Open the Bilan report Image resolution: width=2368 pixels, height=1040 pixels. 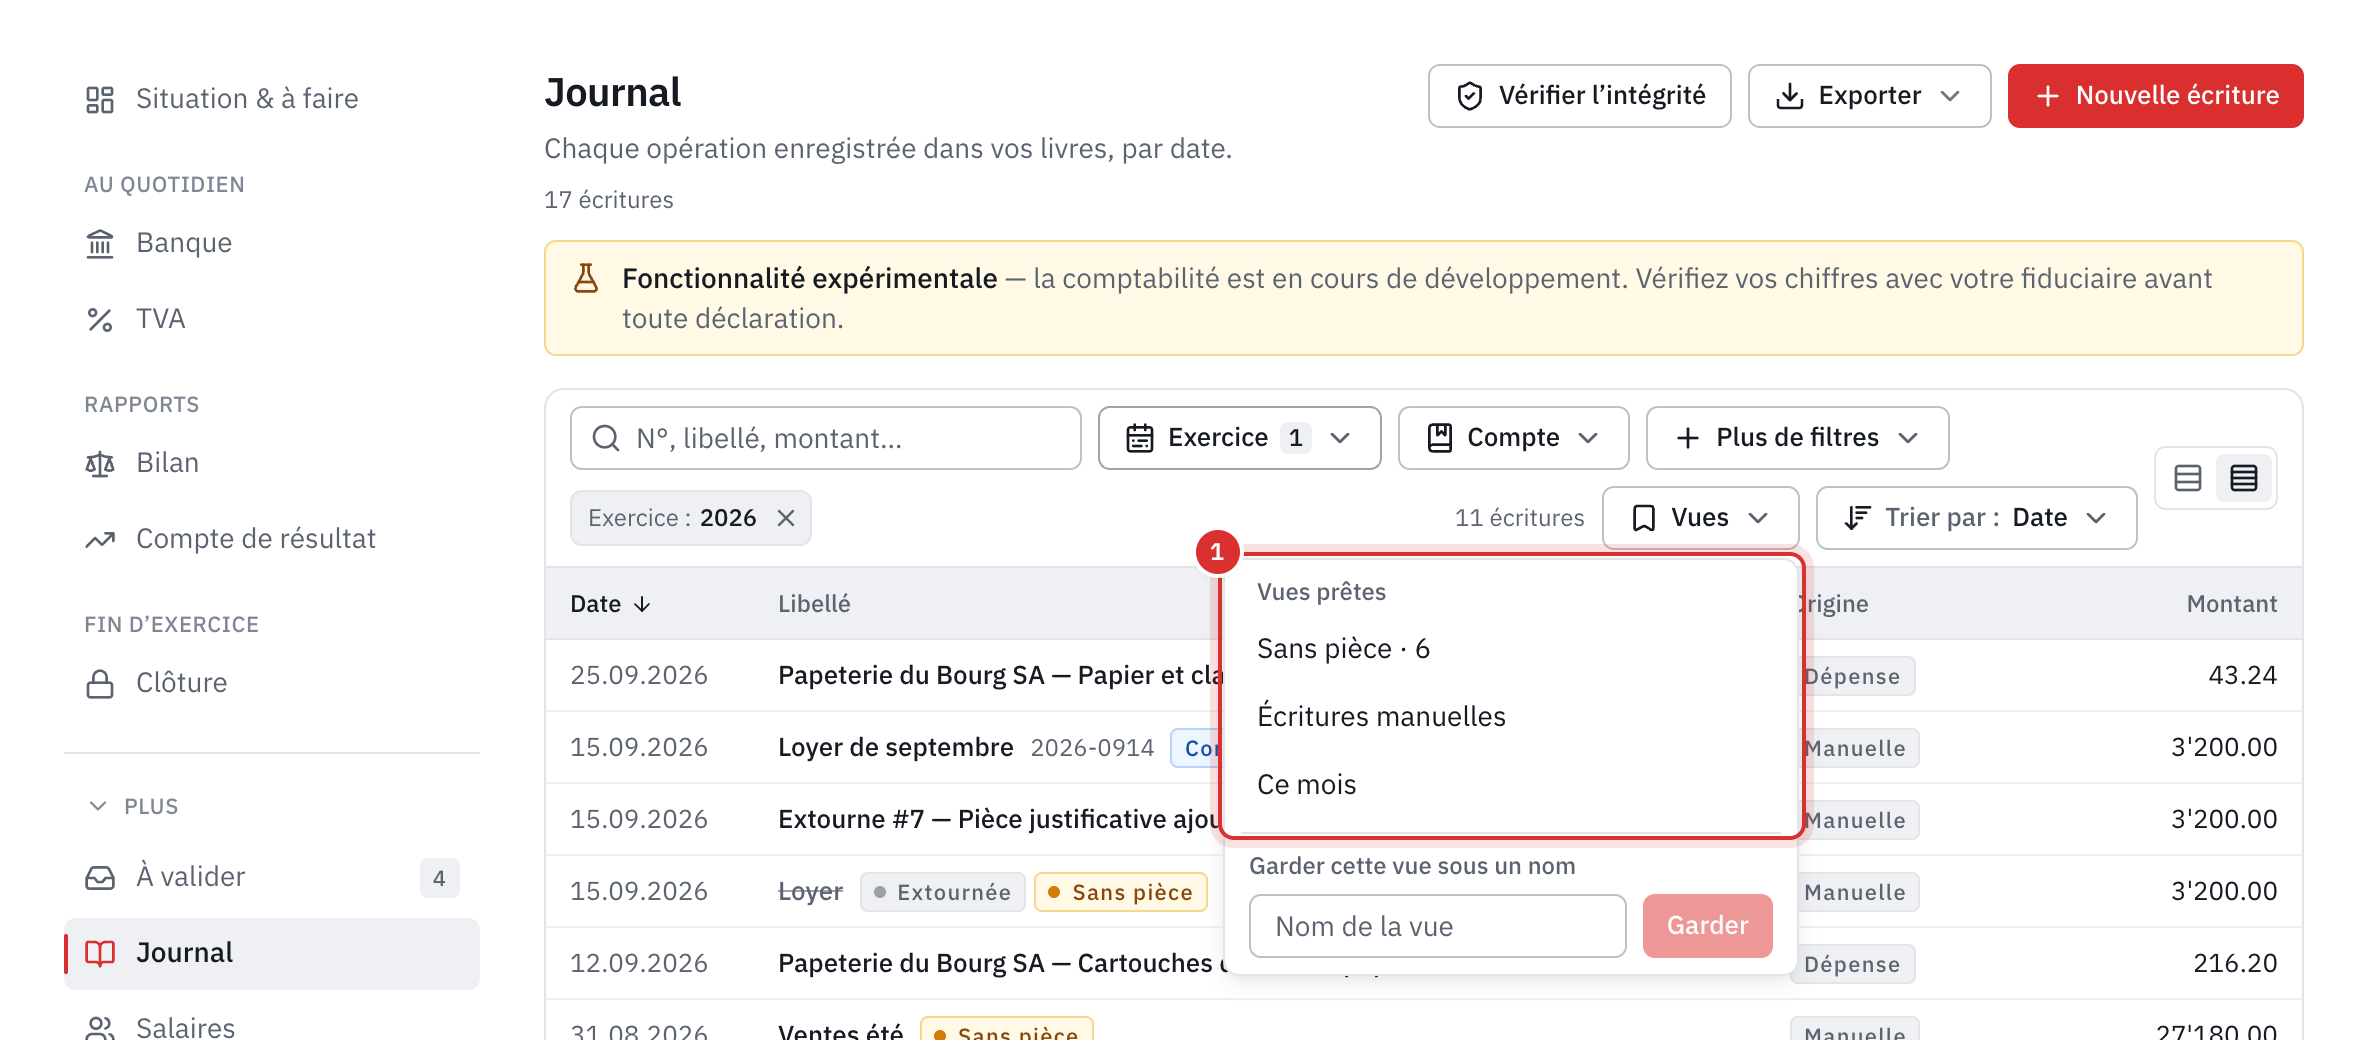272,462
